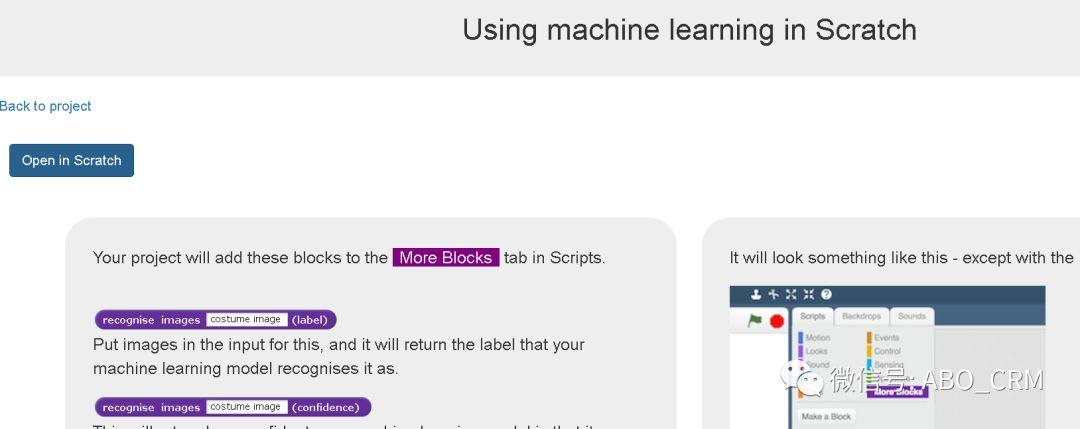Image resolution: width=1080 pixels, height=429 pixels.
Task: Click the costume image input in label block
Action: tap(247, 320)
